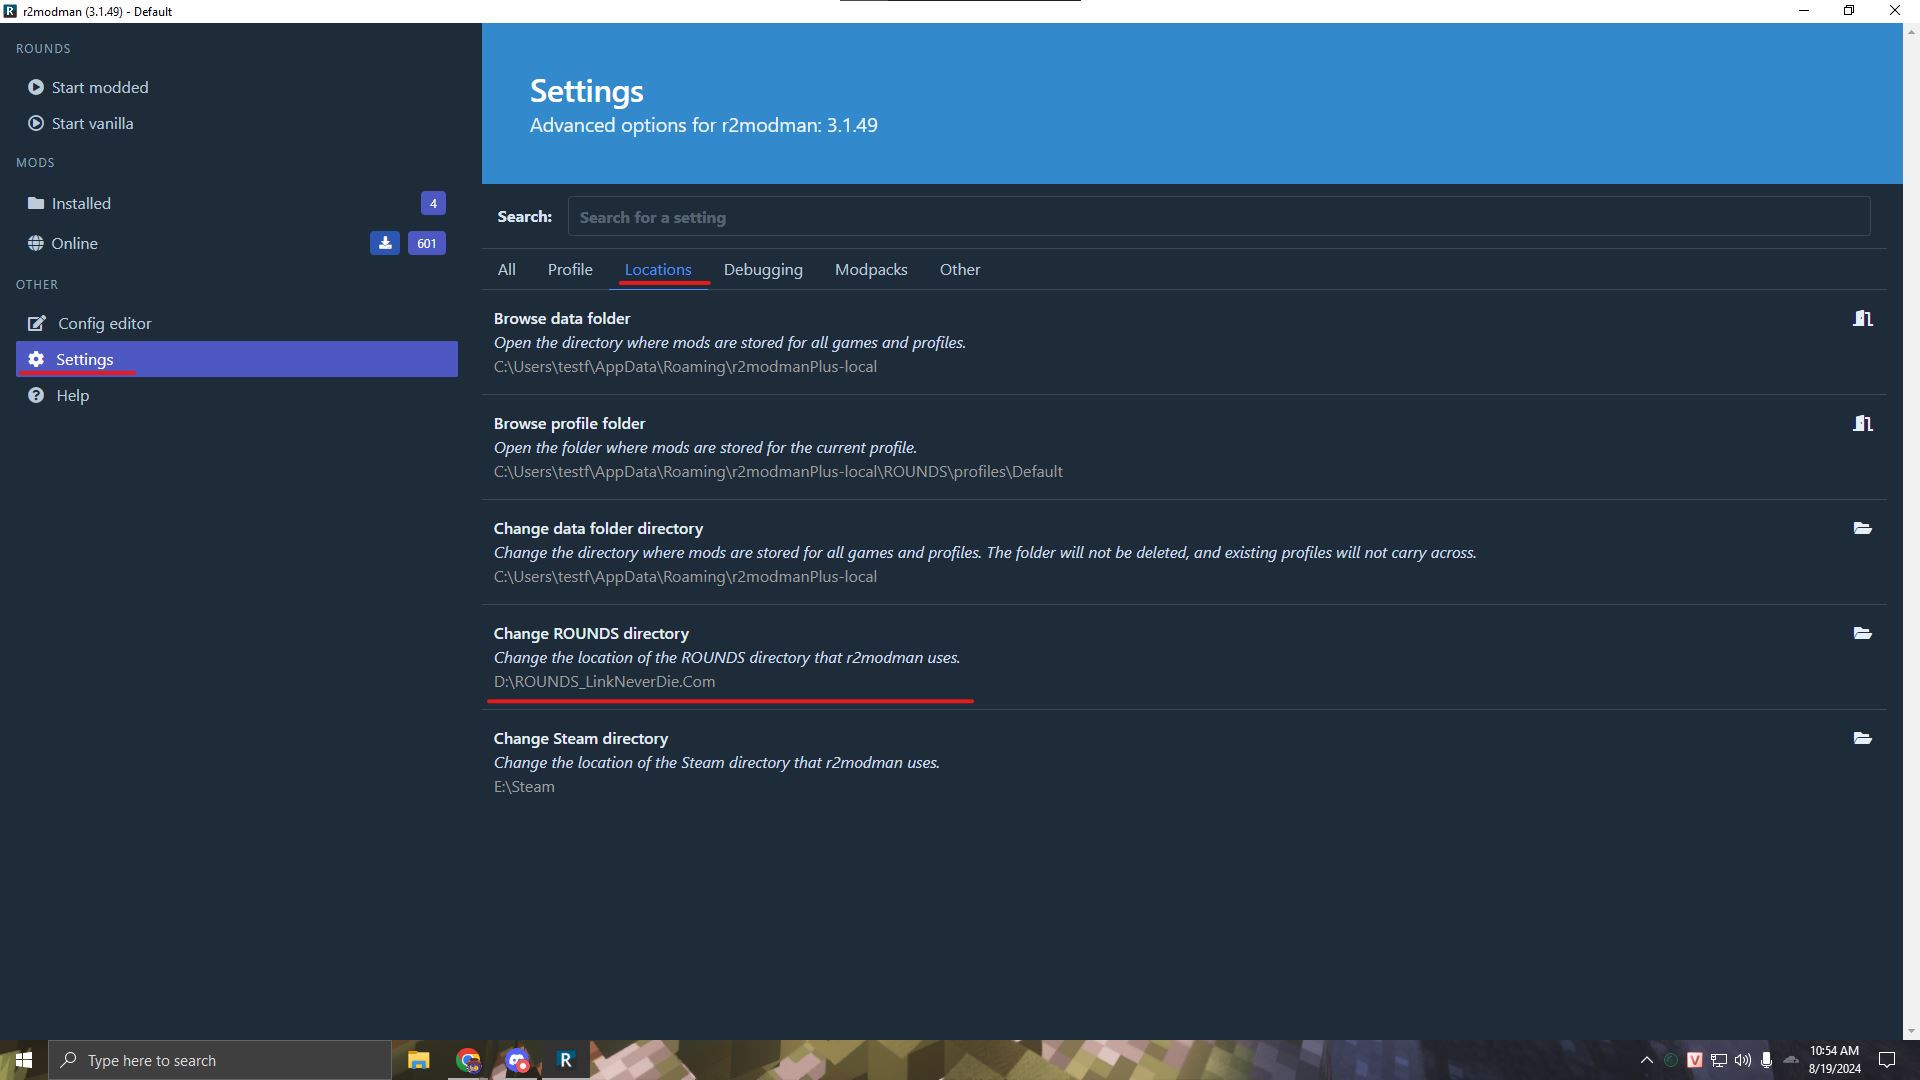Image resolution: width=1920 pixels, height=1080 pixels.
Task: Switch to the Profile settings tab
Action: point(570,270)
